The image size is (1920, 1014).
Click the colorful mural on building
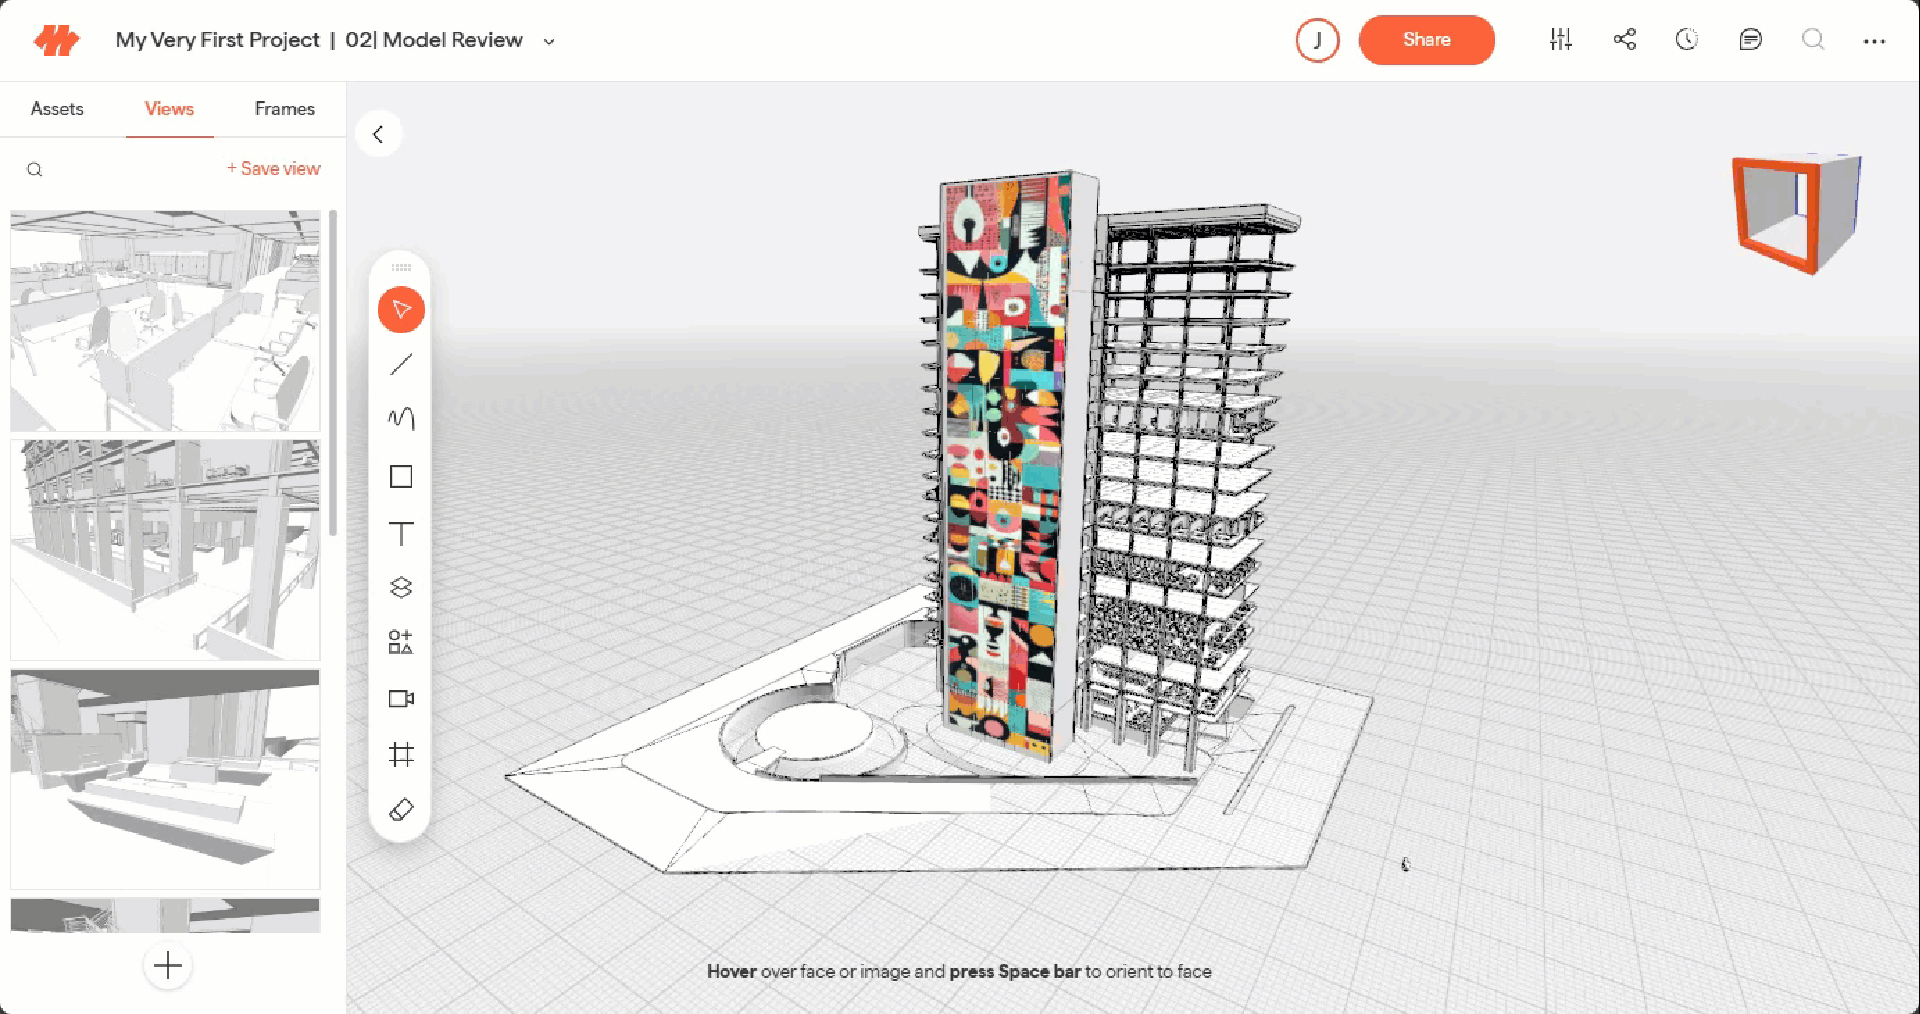tap(1003, 465)
